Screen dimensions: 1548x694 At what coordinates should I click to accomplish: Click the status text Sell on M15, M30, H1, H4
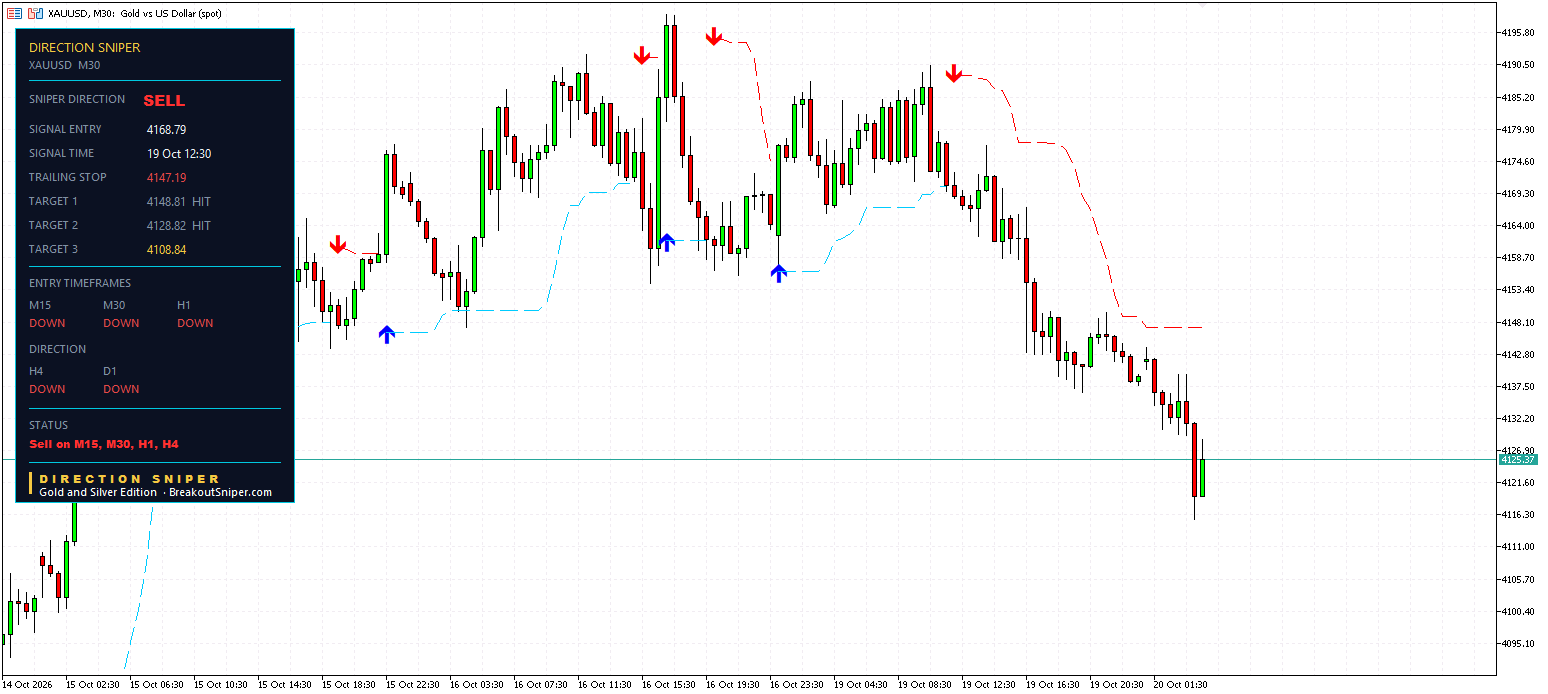104,444
